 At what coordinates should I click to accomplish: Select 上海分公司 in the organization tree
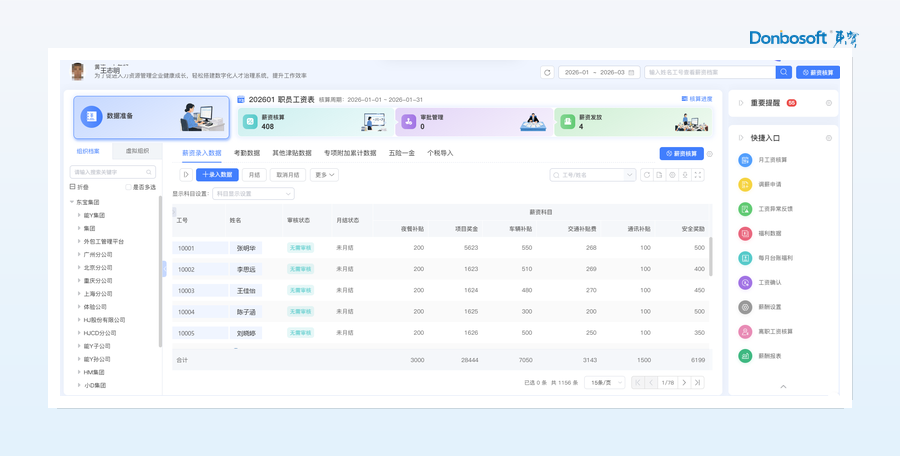[x=98, y=294]
